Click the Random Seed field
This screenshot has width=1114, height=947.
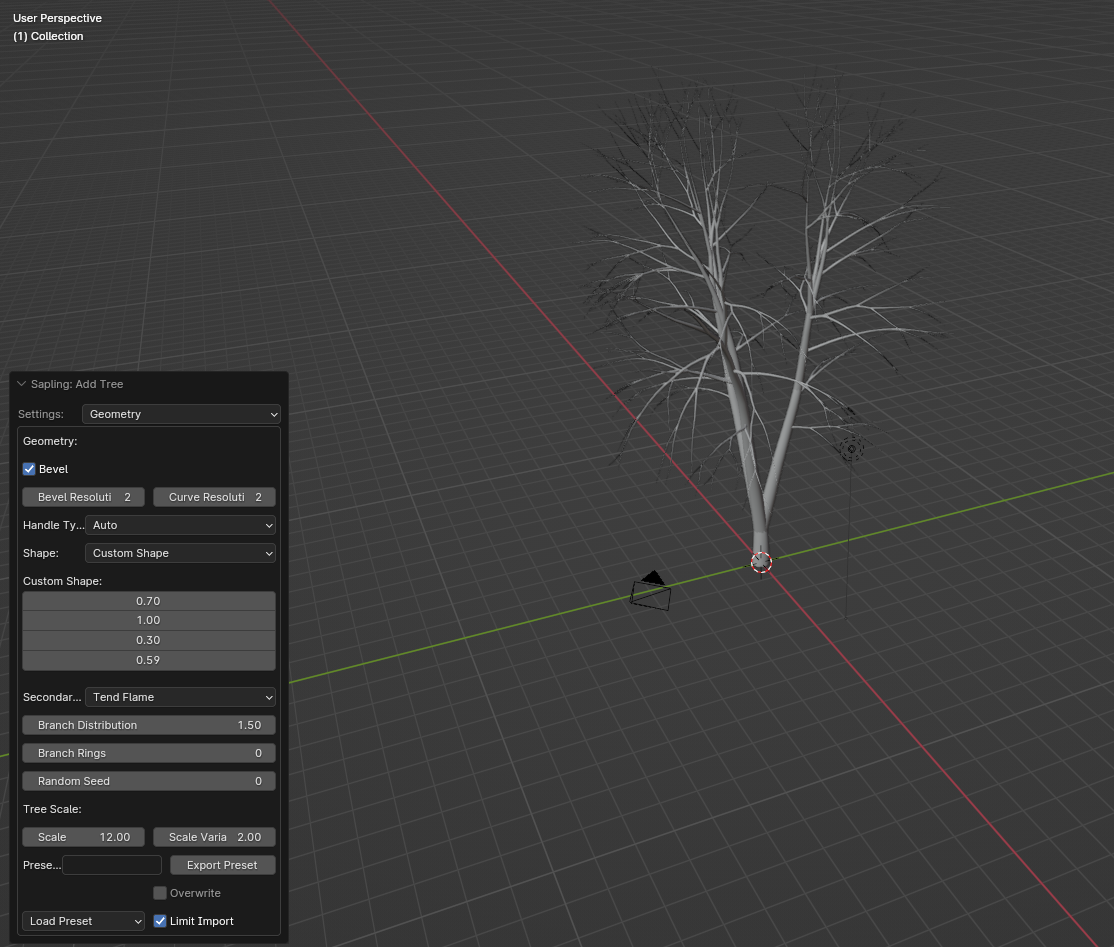coord(148,781)
